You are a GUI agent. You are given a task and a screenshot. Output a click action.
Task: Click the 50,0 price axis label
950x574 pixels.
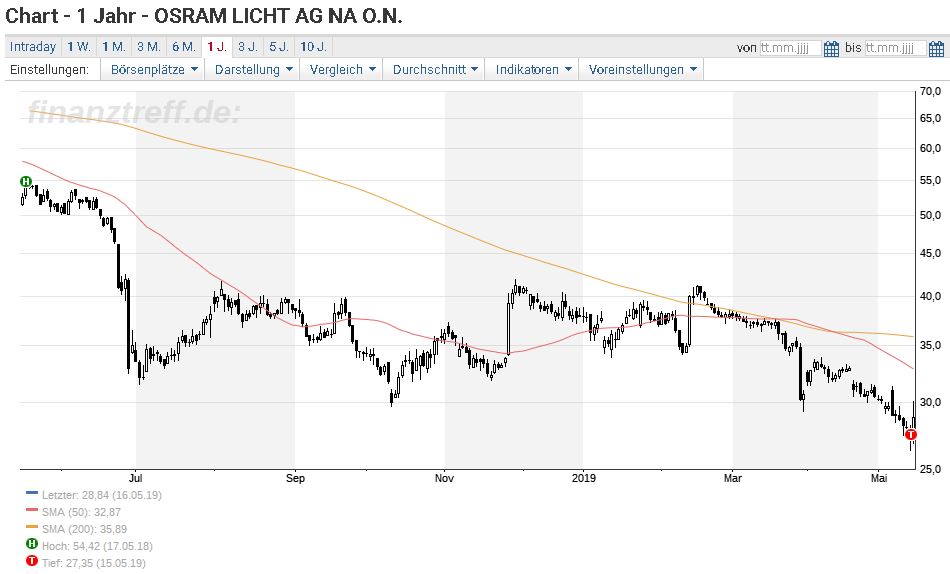point(930,215)
